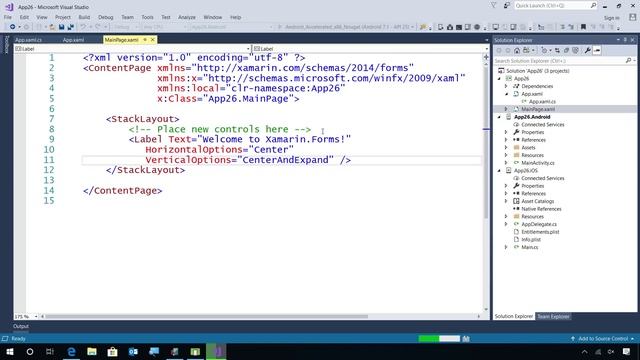Open the editor zoom level dropdown

pyautogui.click(x=36, y=316)
